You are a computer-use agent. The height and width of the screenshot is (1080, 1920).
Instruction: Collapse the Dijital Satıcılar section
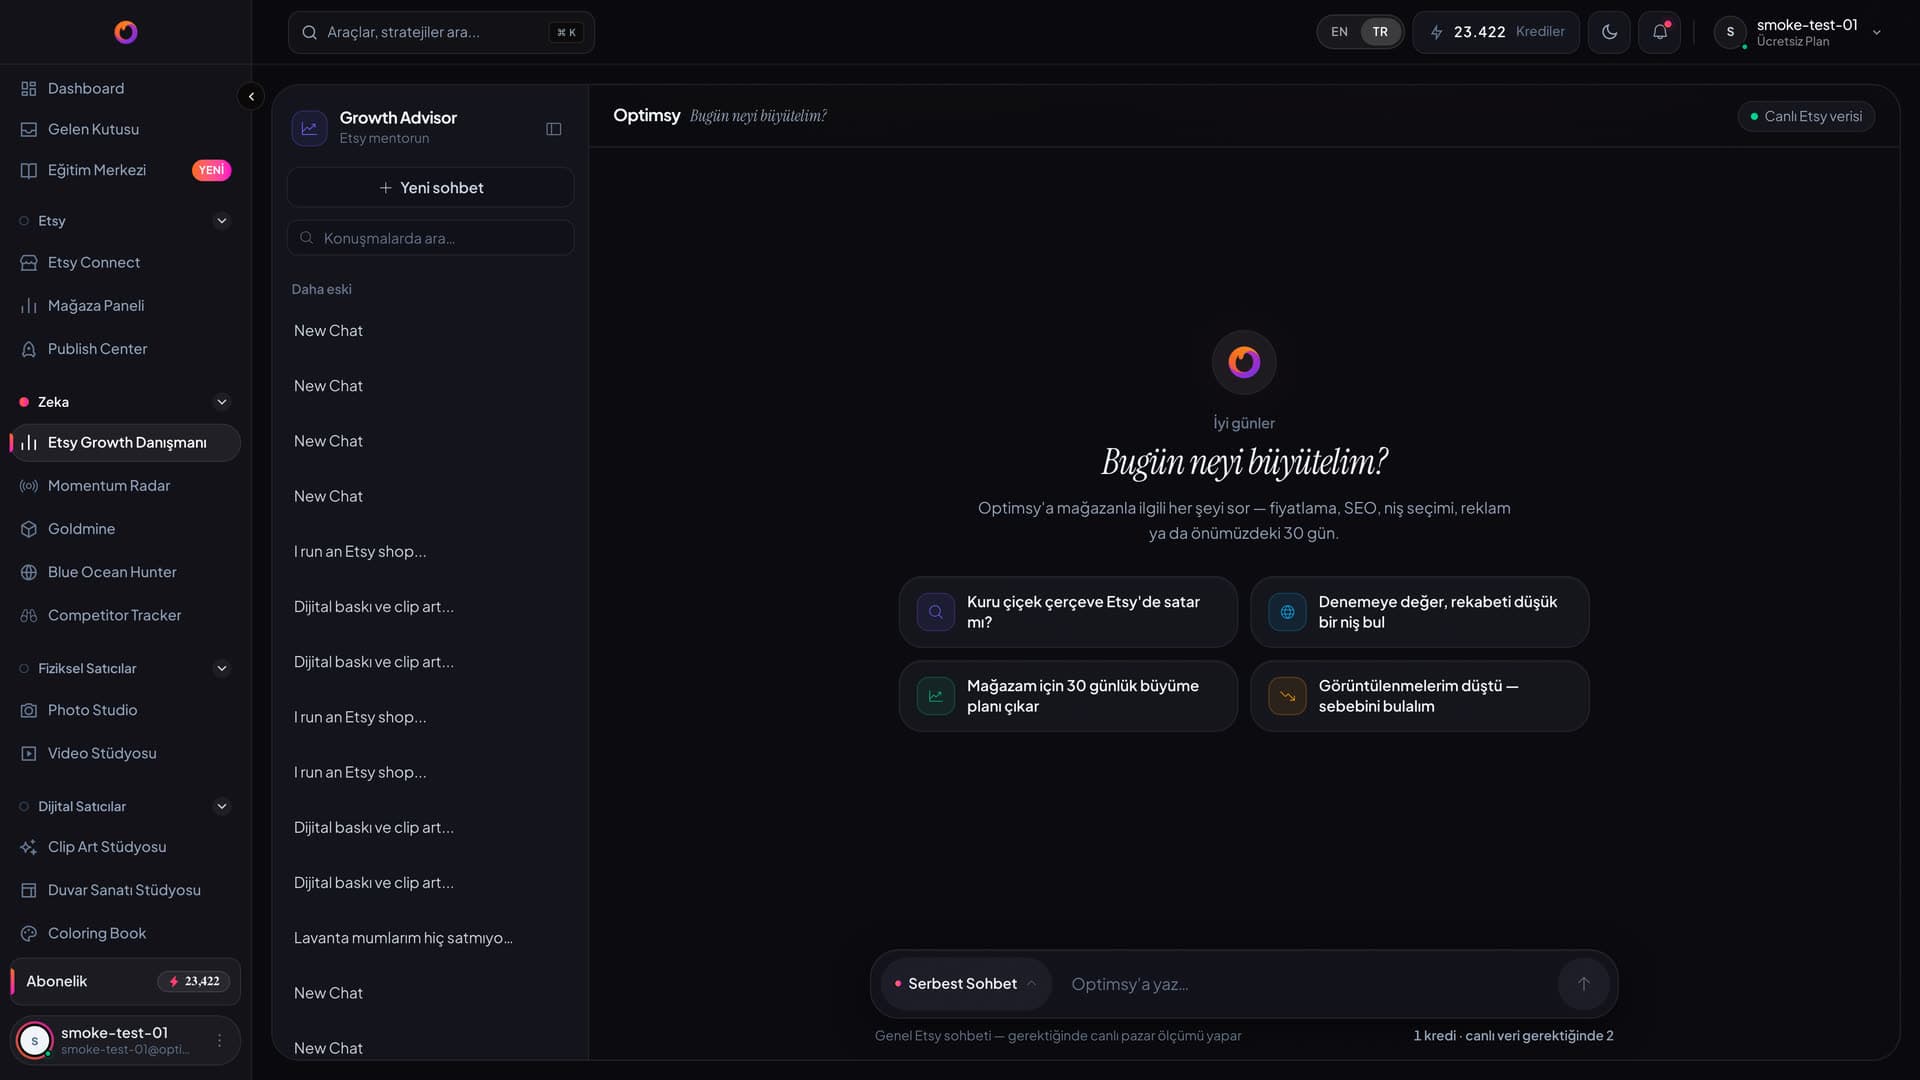pyautogui.click(x=222, y=806)
